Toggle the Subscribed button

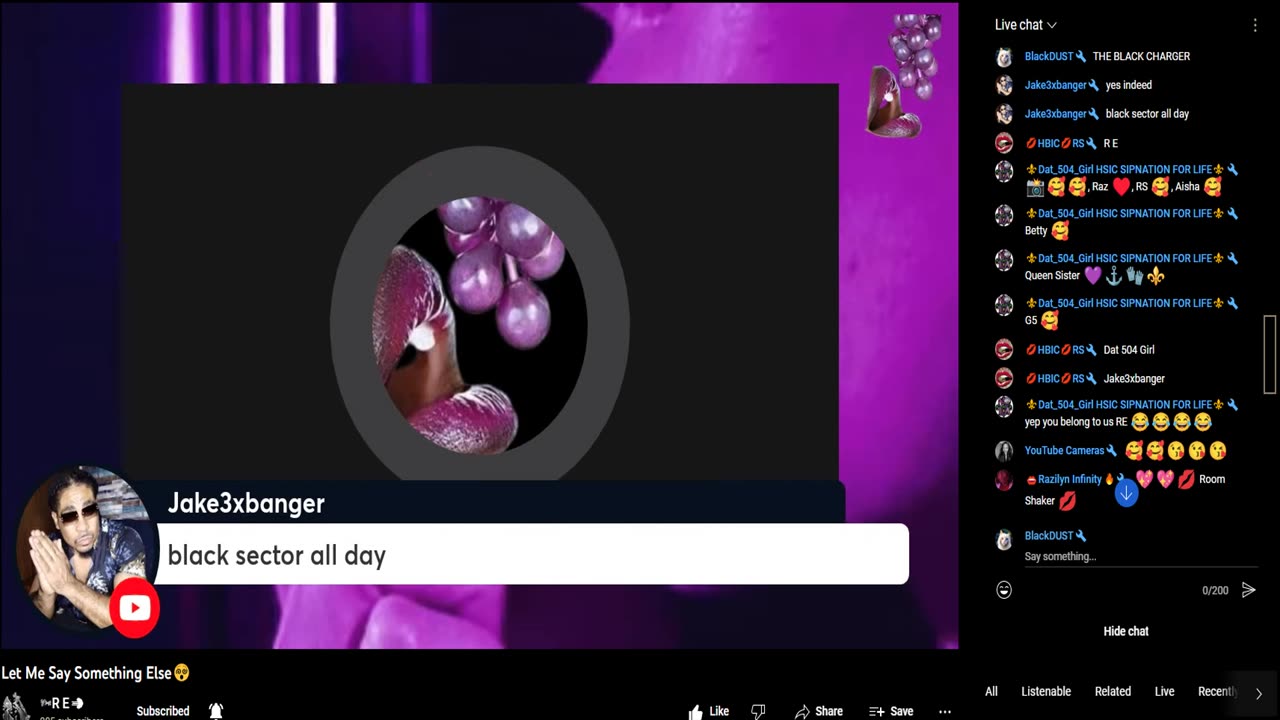pos(163,711)
